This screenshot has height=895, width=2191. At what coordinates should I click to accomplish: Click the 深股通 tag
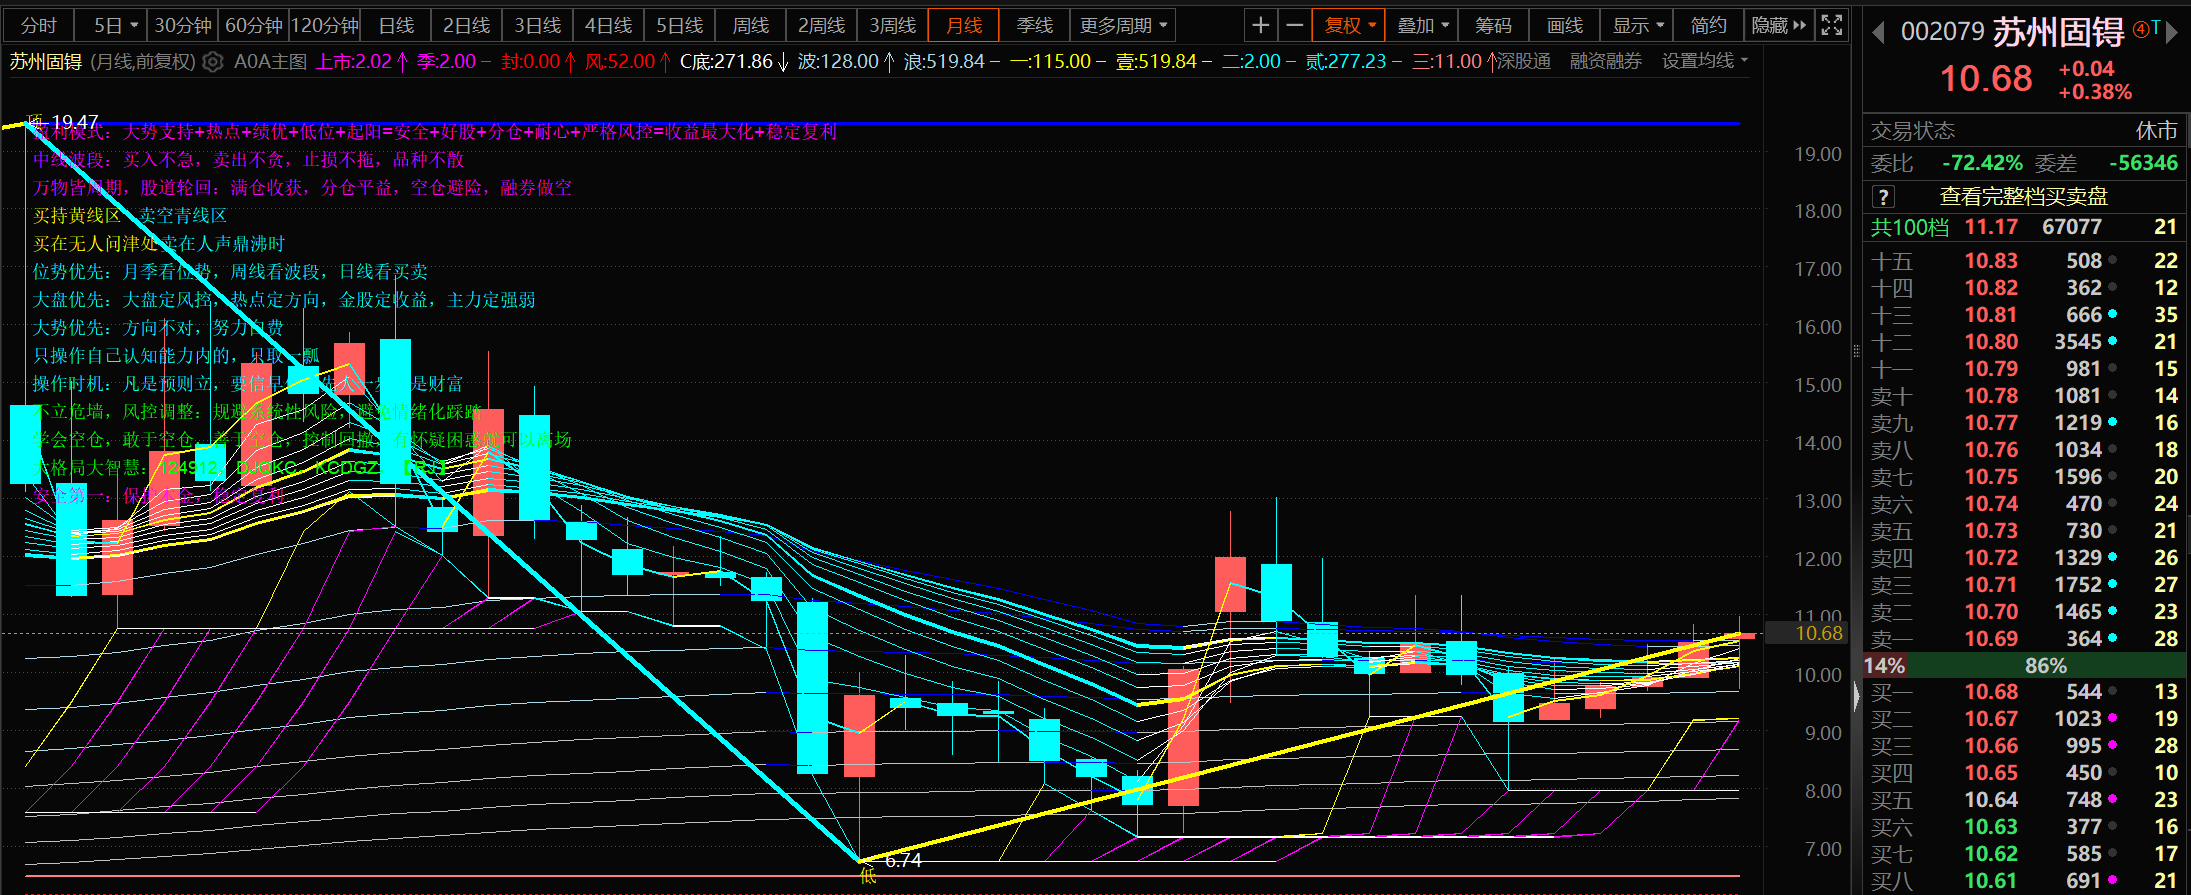(x=1524, y=61)
